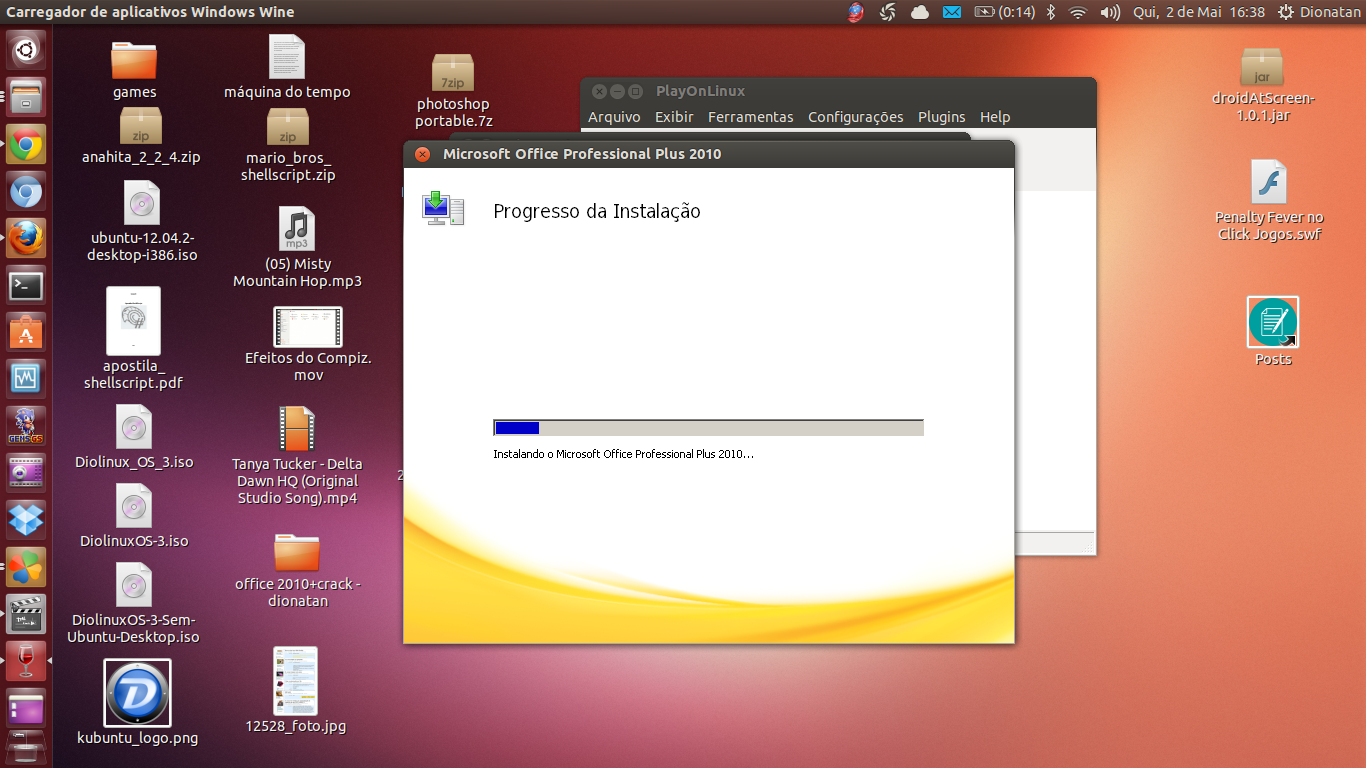The image size is (1366, 768).
Task: Click the red globe tray indicator
Action: point(856,12)
